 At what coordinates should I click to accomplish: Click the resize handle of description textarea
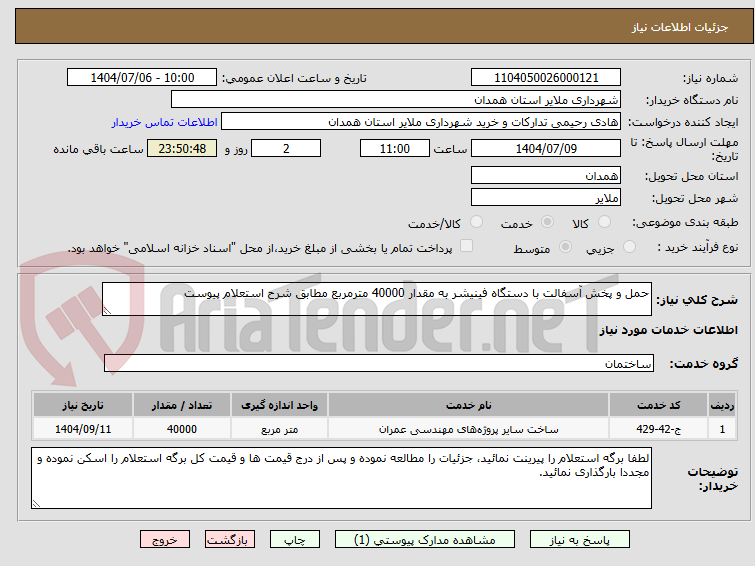107,311
